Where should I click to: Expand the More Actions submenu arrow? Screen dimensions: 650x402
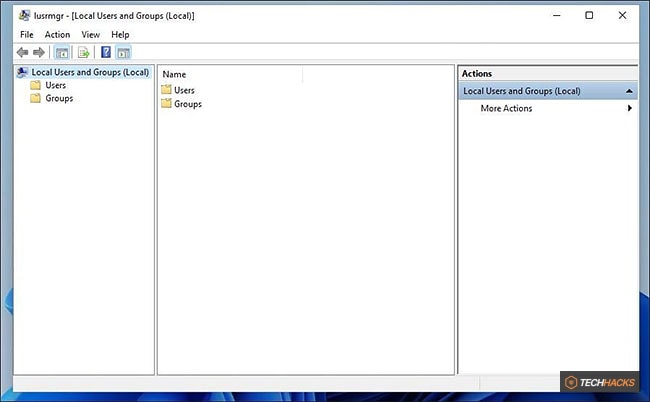(630, 108)
